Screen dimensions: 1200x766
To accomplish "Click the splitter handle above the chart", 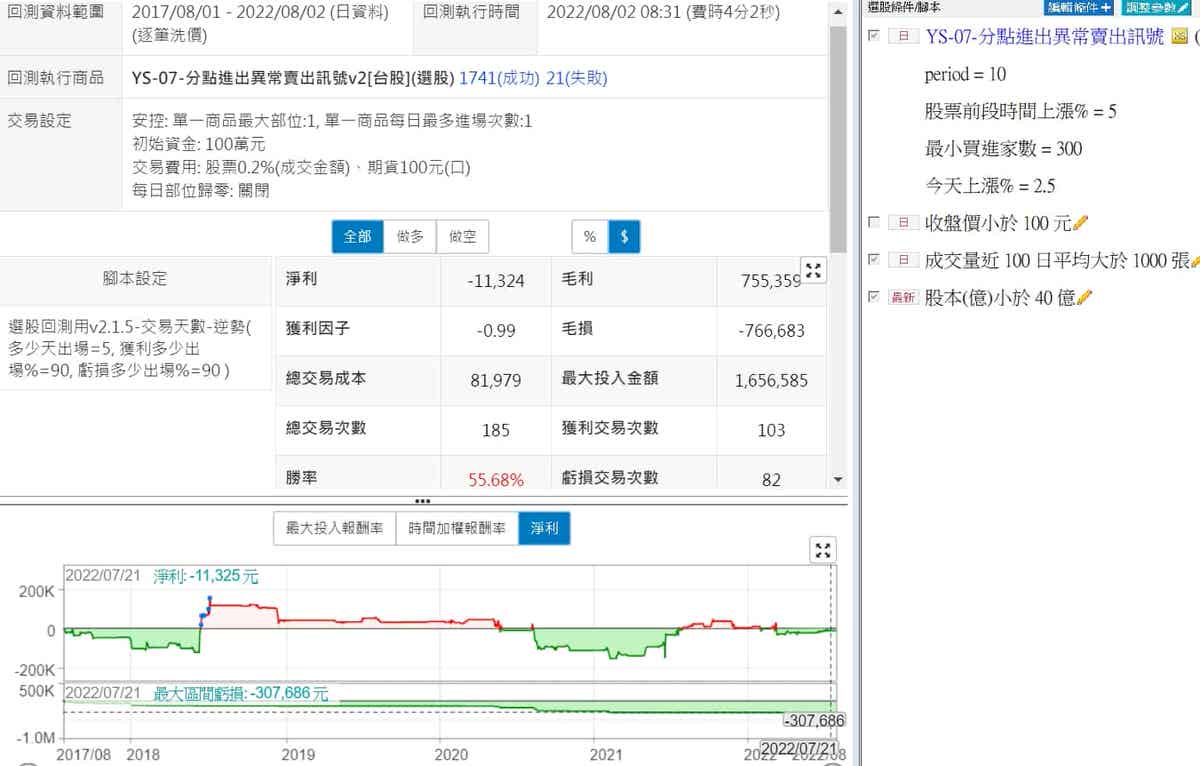I will click(x=422, y=501).
